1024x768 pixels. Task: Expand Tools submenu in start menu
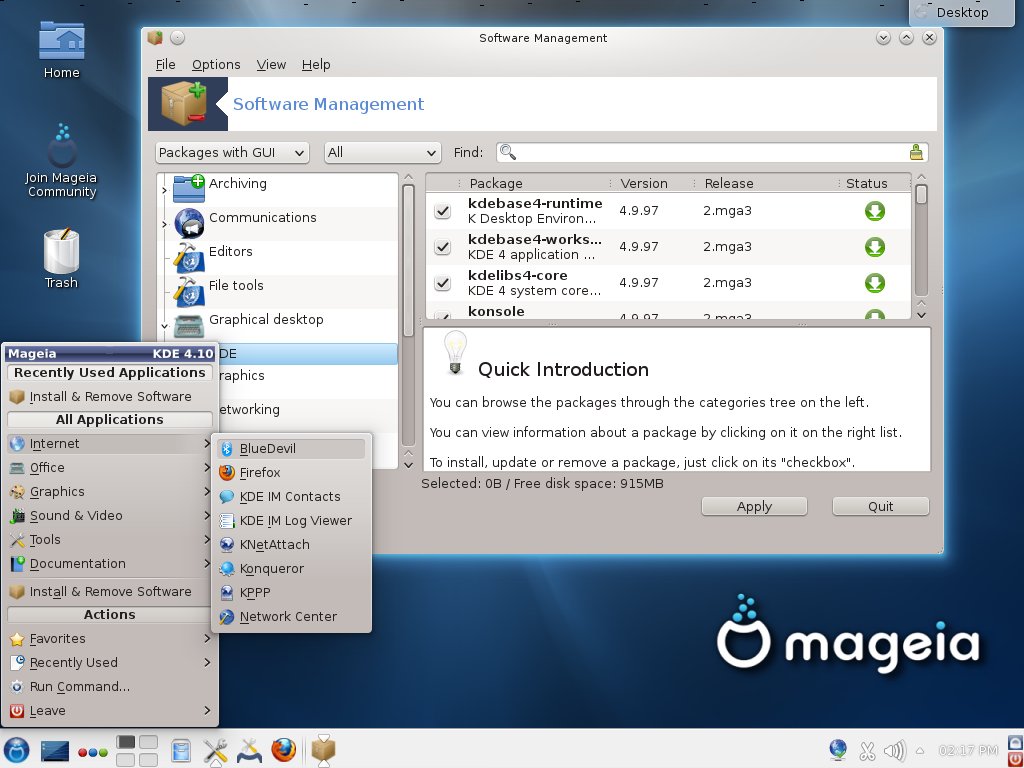tap(110, 540)
